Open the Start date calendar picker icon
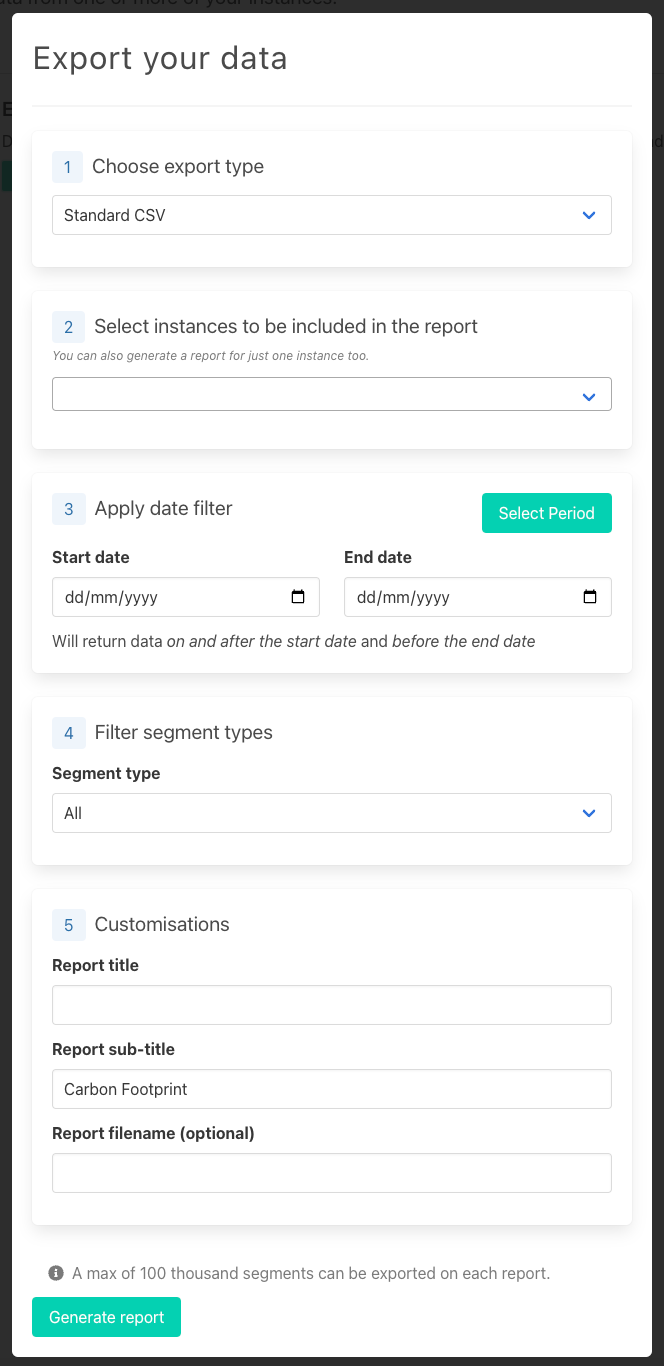This screenshot has height=1366, width=664. 298,597
